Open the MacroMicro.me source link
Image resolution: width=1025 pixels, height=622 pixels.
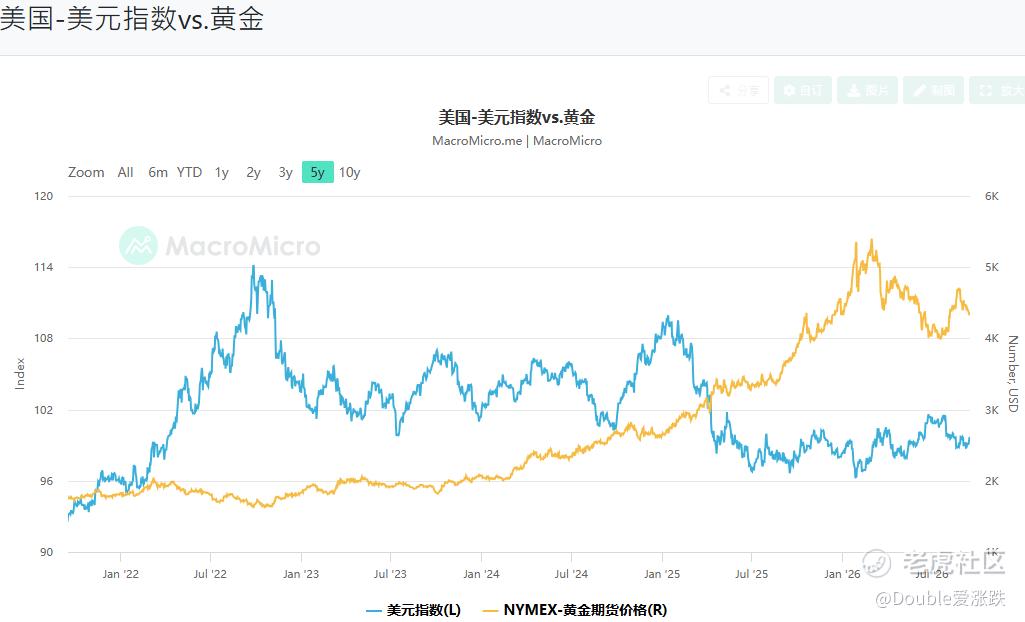click(477, 140)
